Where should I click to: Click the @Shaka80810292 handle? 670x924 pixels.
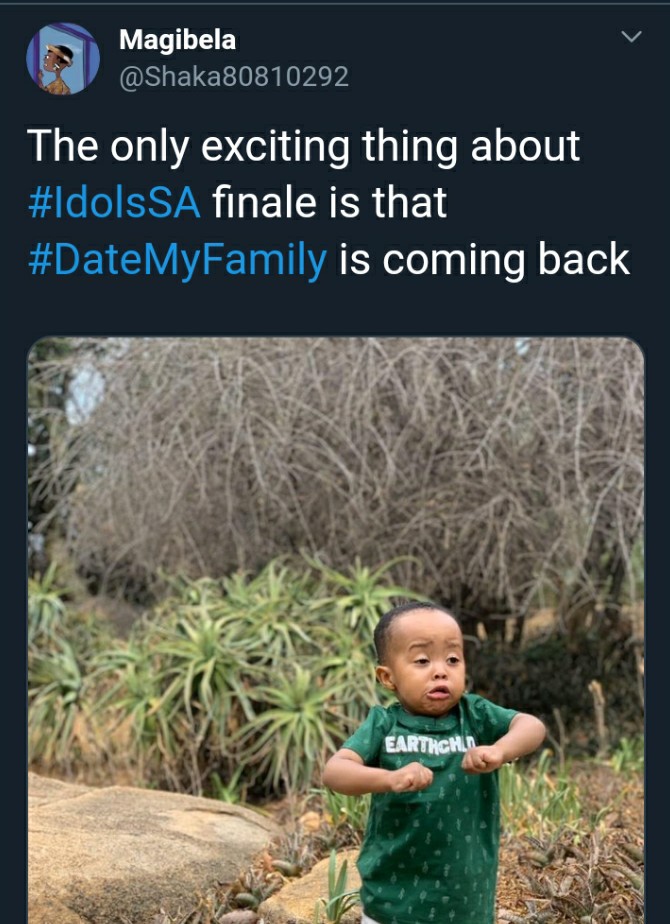click(234, 77)
